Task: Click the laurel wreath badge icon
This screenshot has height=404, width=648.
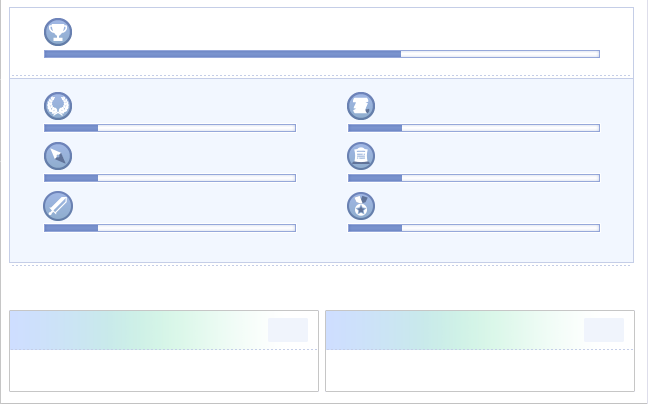Action: point(58,106)
